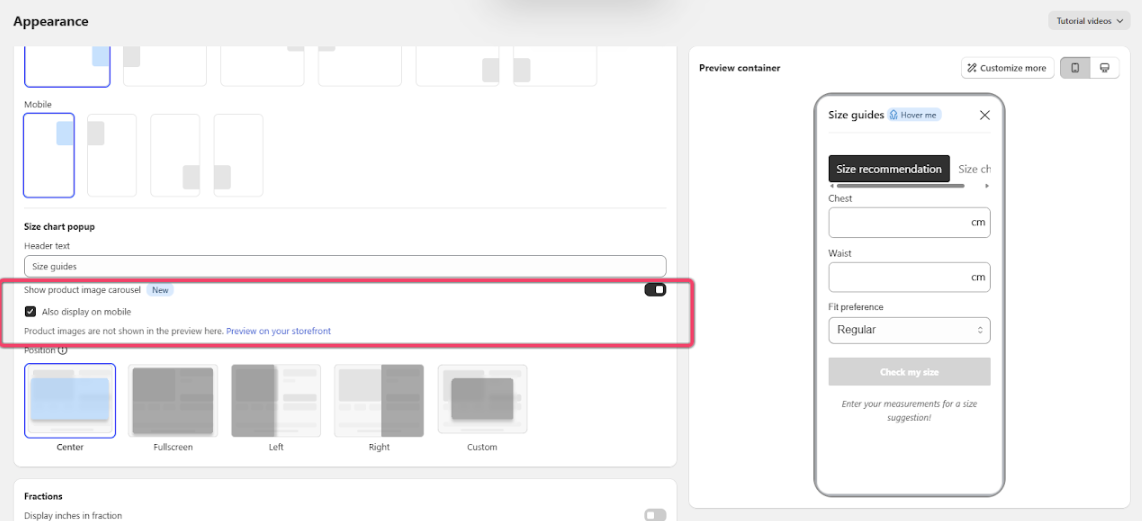Open Preview on your storefront link
1142x521 pixels.
point(278,331)
